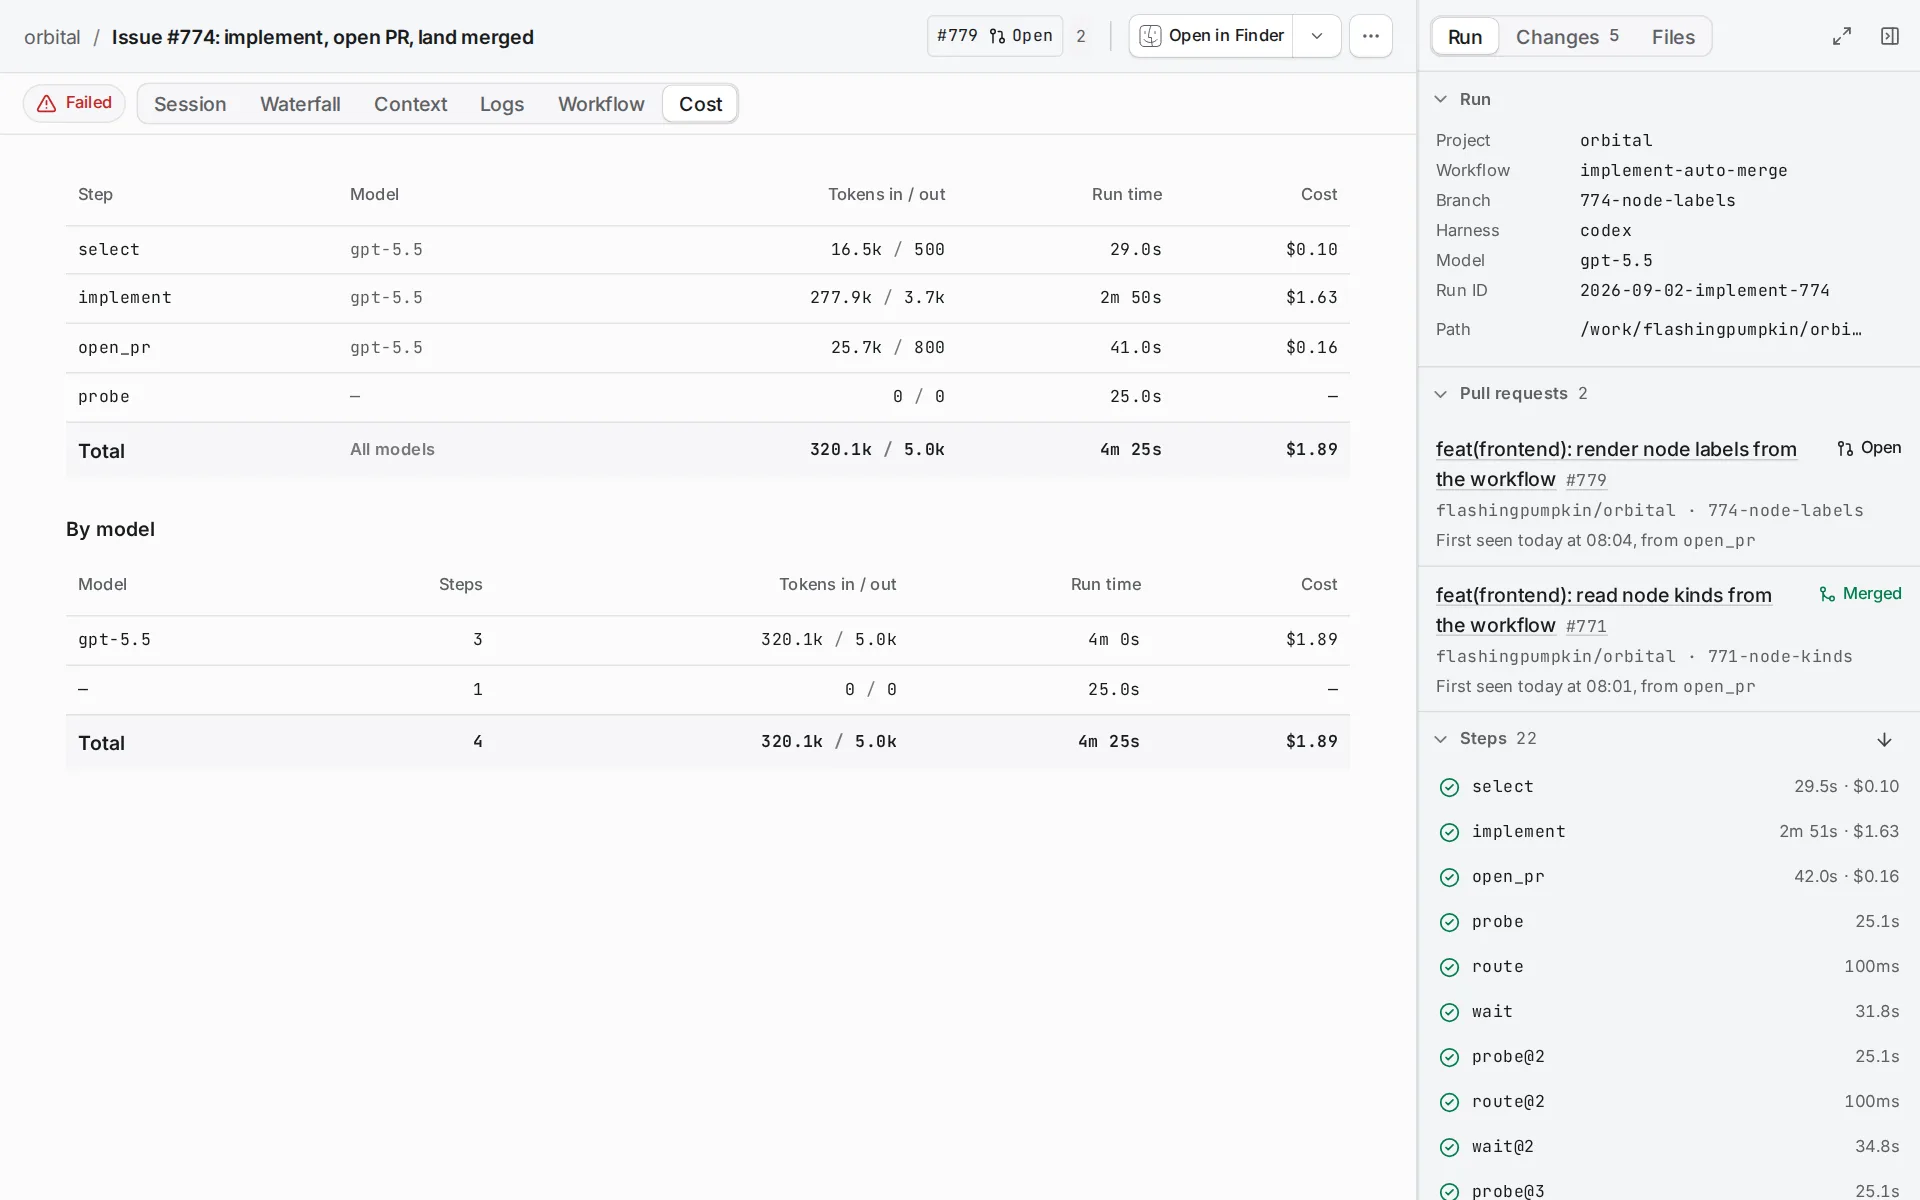The image size is (1920, 1200).
Task: Click the success check icon beside wait@2 step
Action: [x=1449, y=1148]
